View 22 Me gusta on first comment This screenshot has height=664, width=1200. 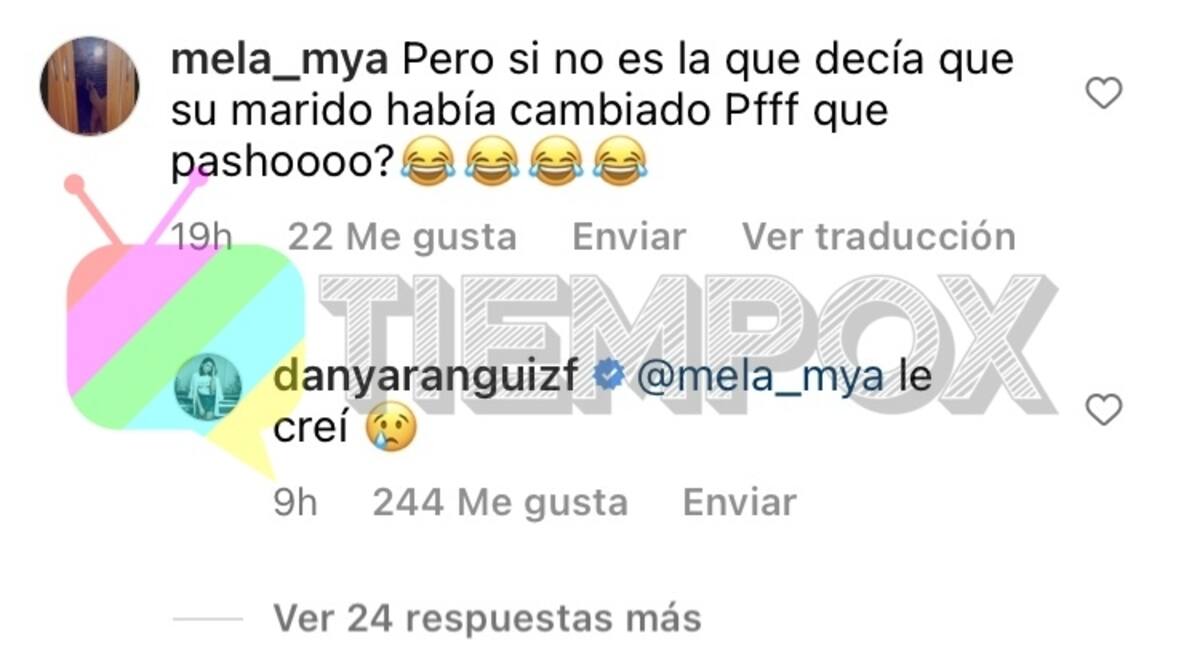point(402,237)
